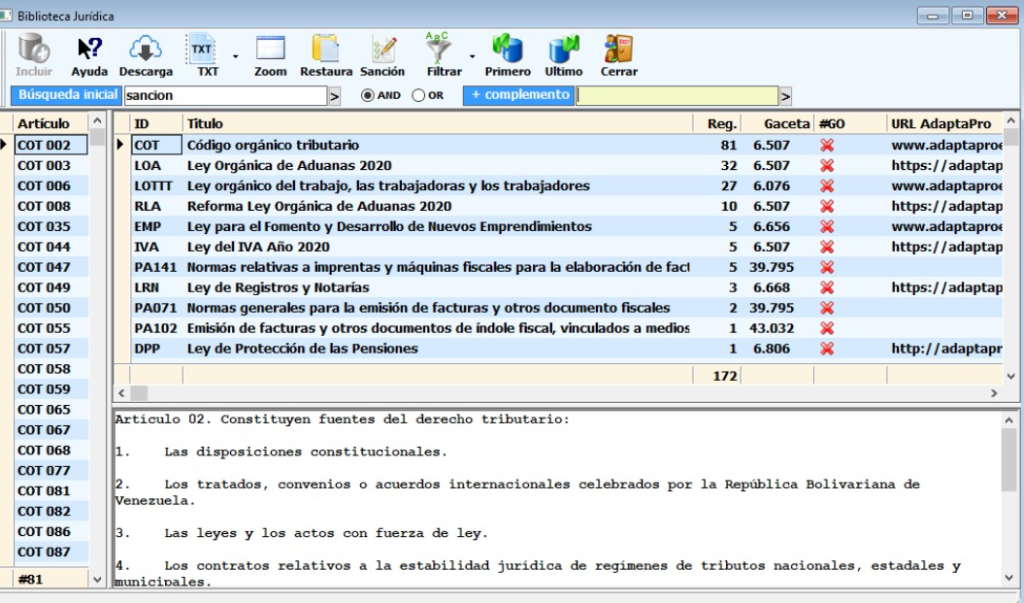Open the Sanción tool
This screenshot has height=603, width=1024.
pyautogui.click(x=382, y=49)
